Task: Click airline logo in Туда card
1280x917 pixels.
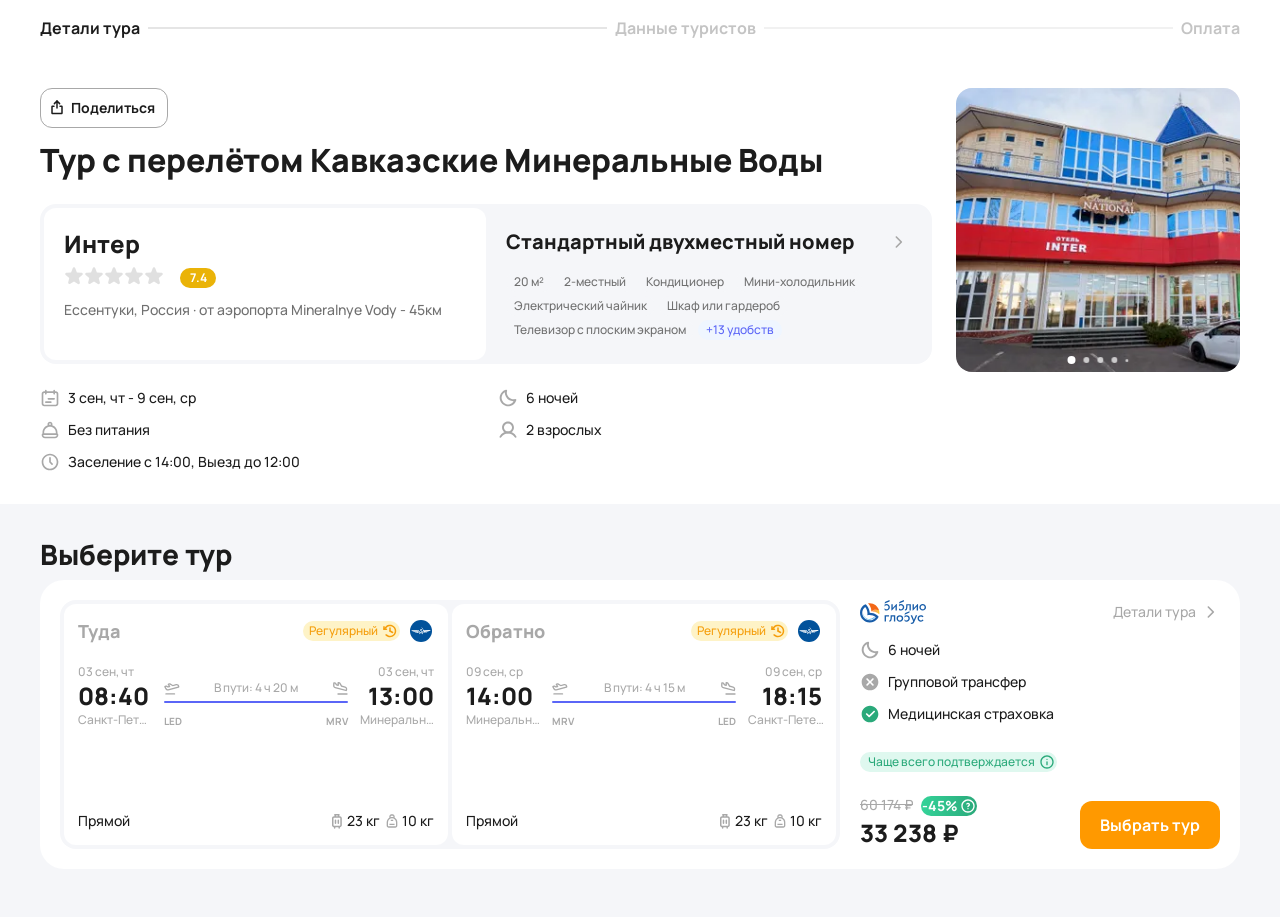Action: [x=421, y=631]
